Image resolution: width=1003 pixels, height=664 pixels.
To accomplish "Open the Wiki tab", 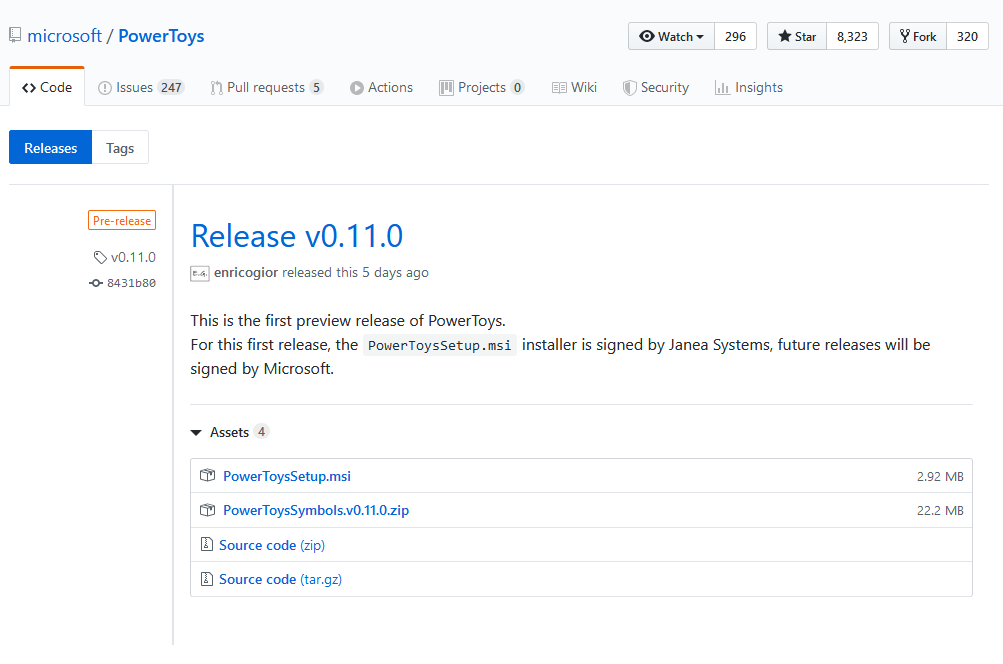I will tap(574, 88).
